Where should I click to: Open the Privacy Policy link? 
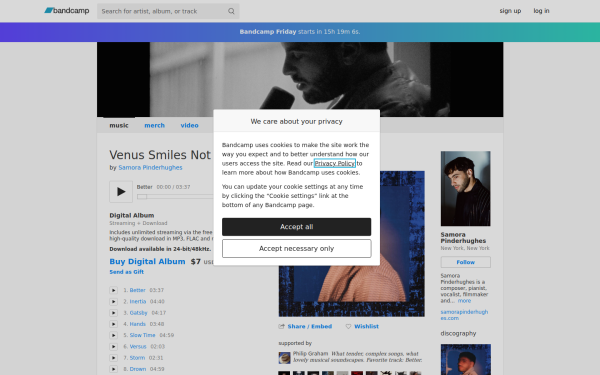[x=335, y=163]
